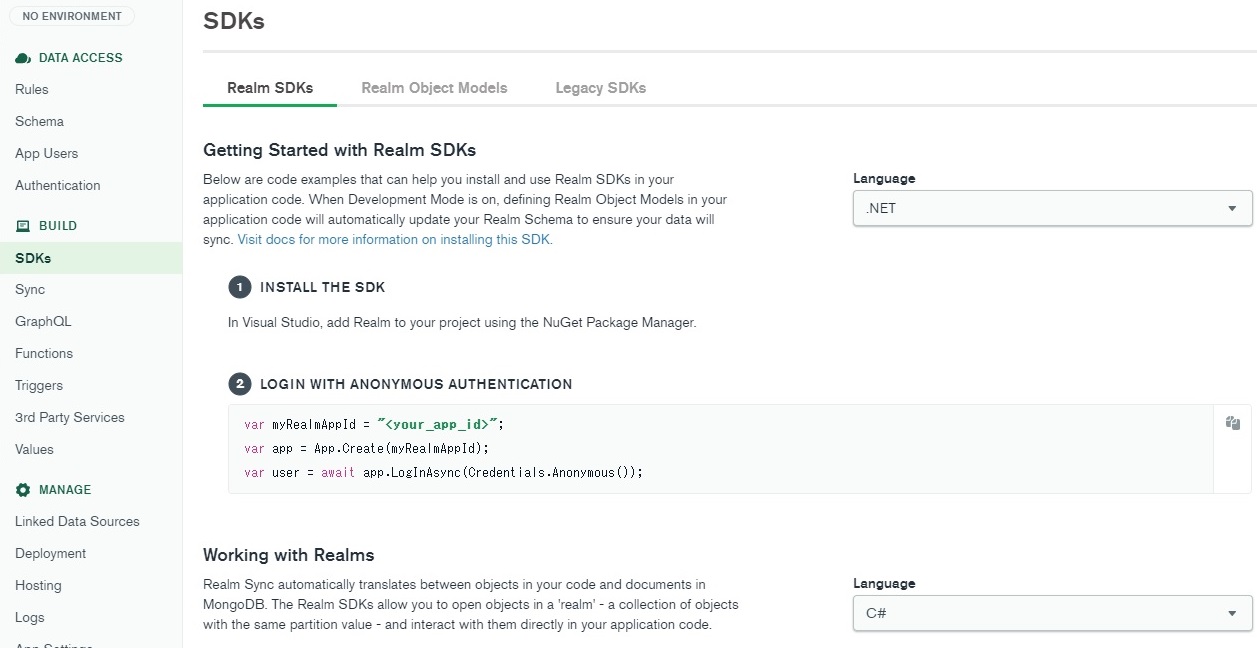Open the Logs page
This screenshot has width=1257, height=648.
pos(30,617)
